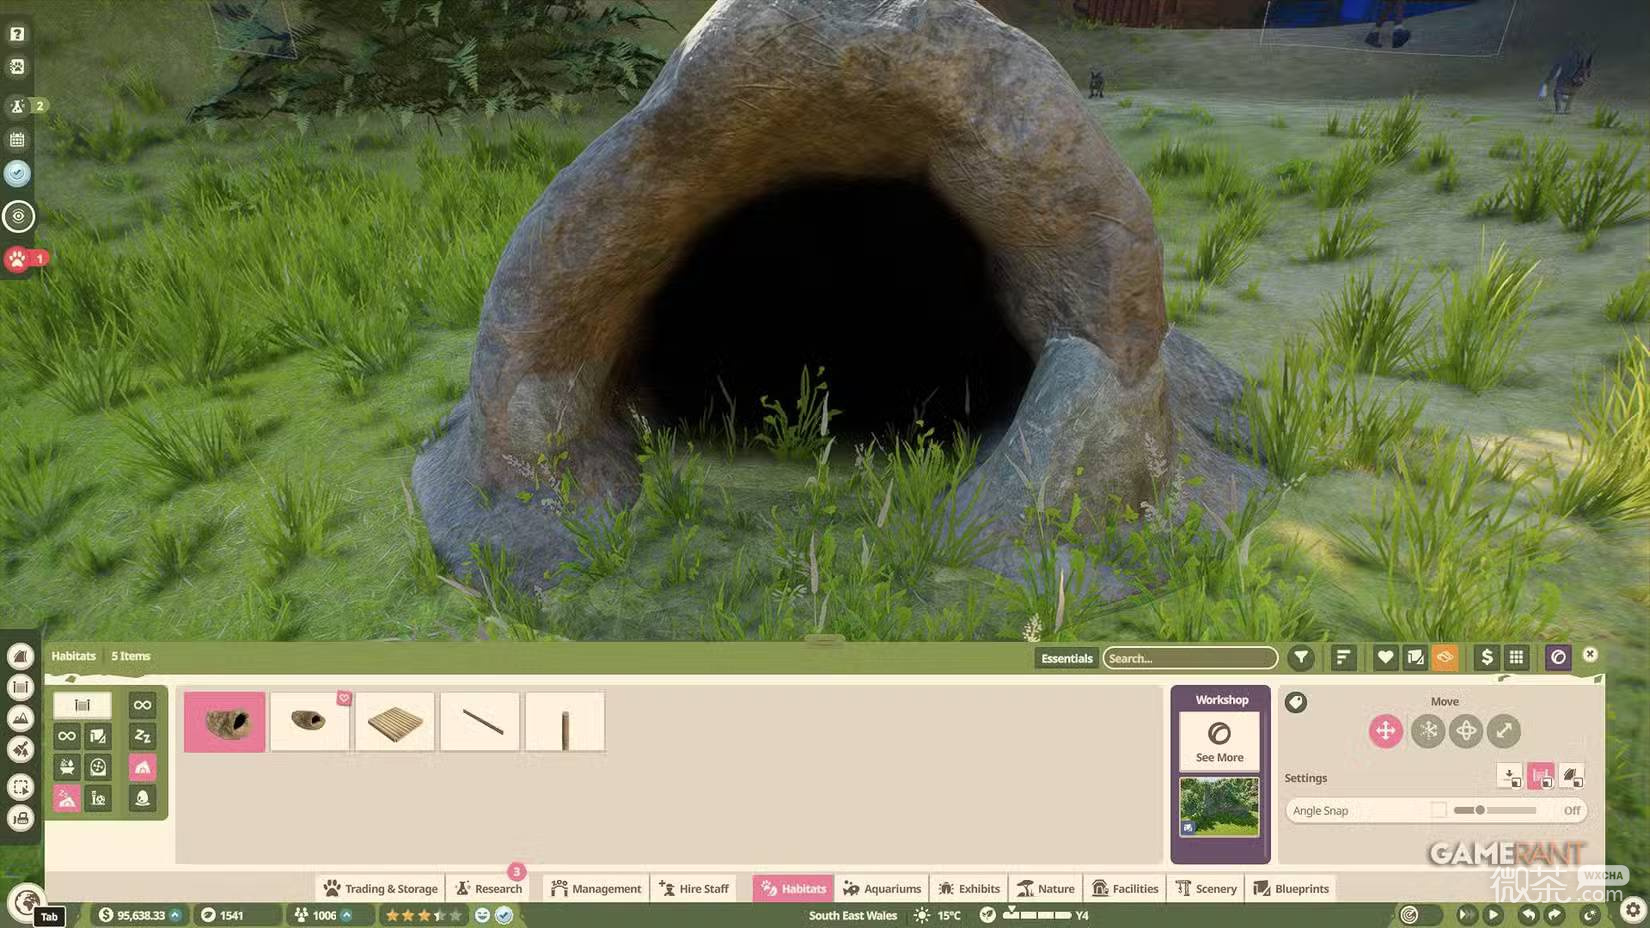Select the barrier fence category icon

[82, 705]
